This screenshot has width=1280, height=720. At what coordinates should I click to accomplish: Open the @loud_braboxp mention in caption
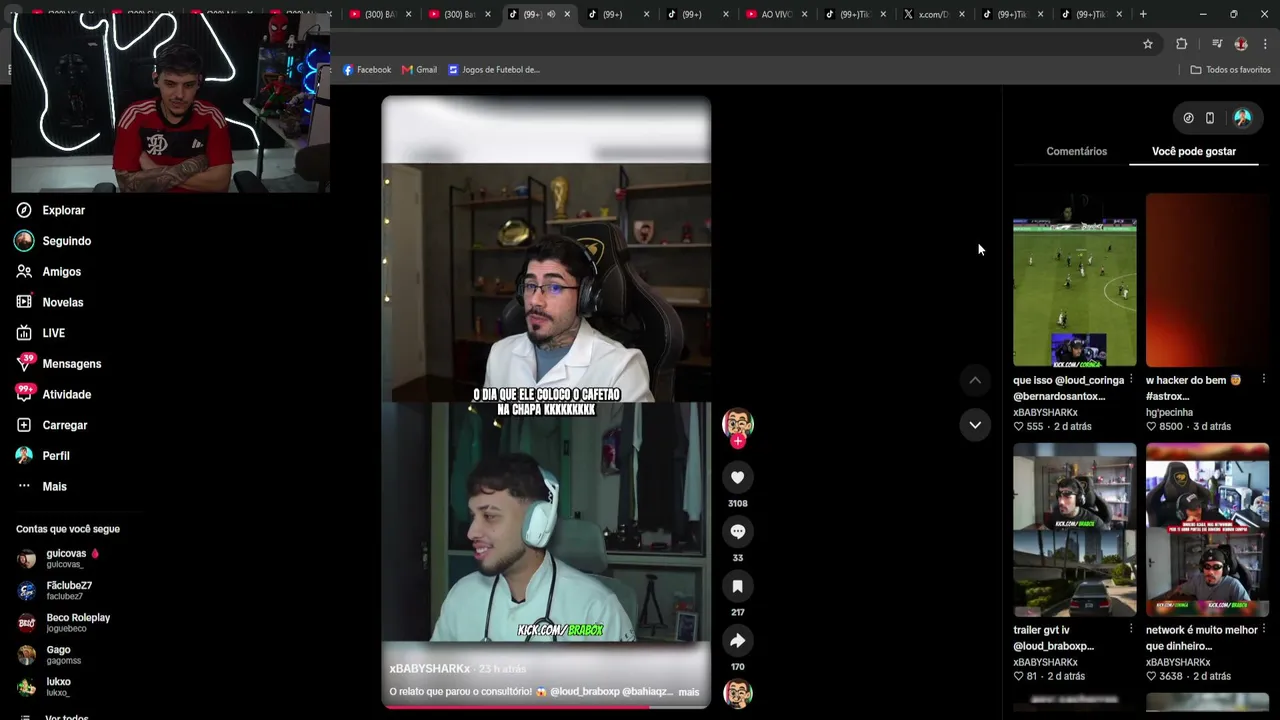pyautogui.click(x=584, y=692)
